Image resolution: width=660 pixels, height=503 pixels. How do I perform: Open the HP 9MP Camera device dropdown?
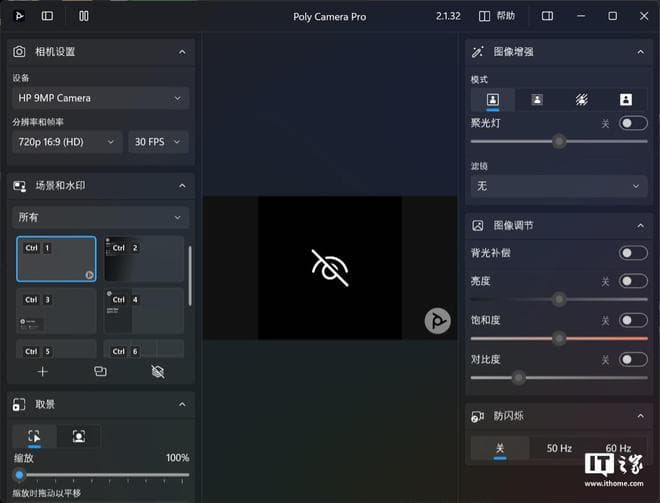click(100, 98)
